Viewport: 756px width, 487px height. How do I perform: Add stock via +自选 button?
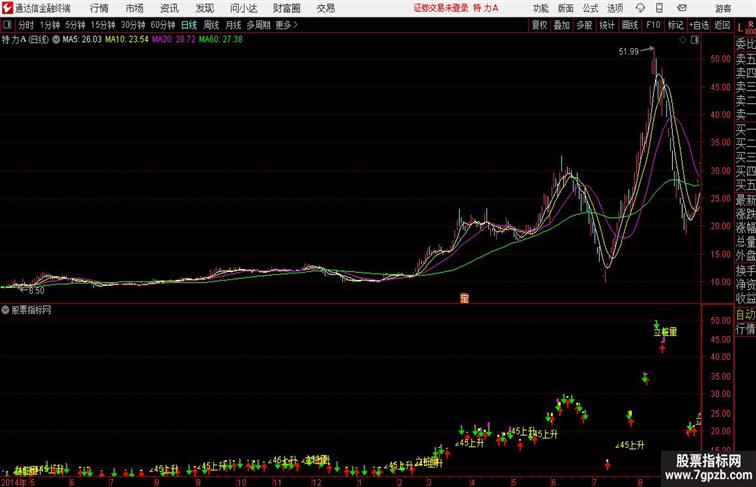(699, 25)
